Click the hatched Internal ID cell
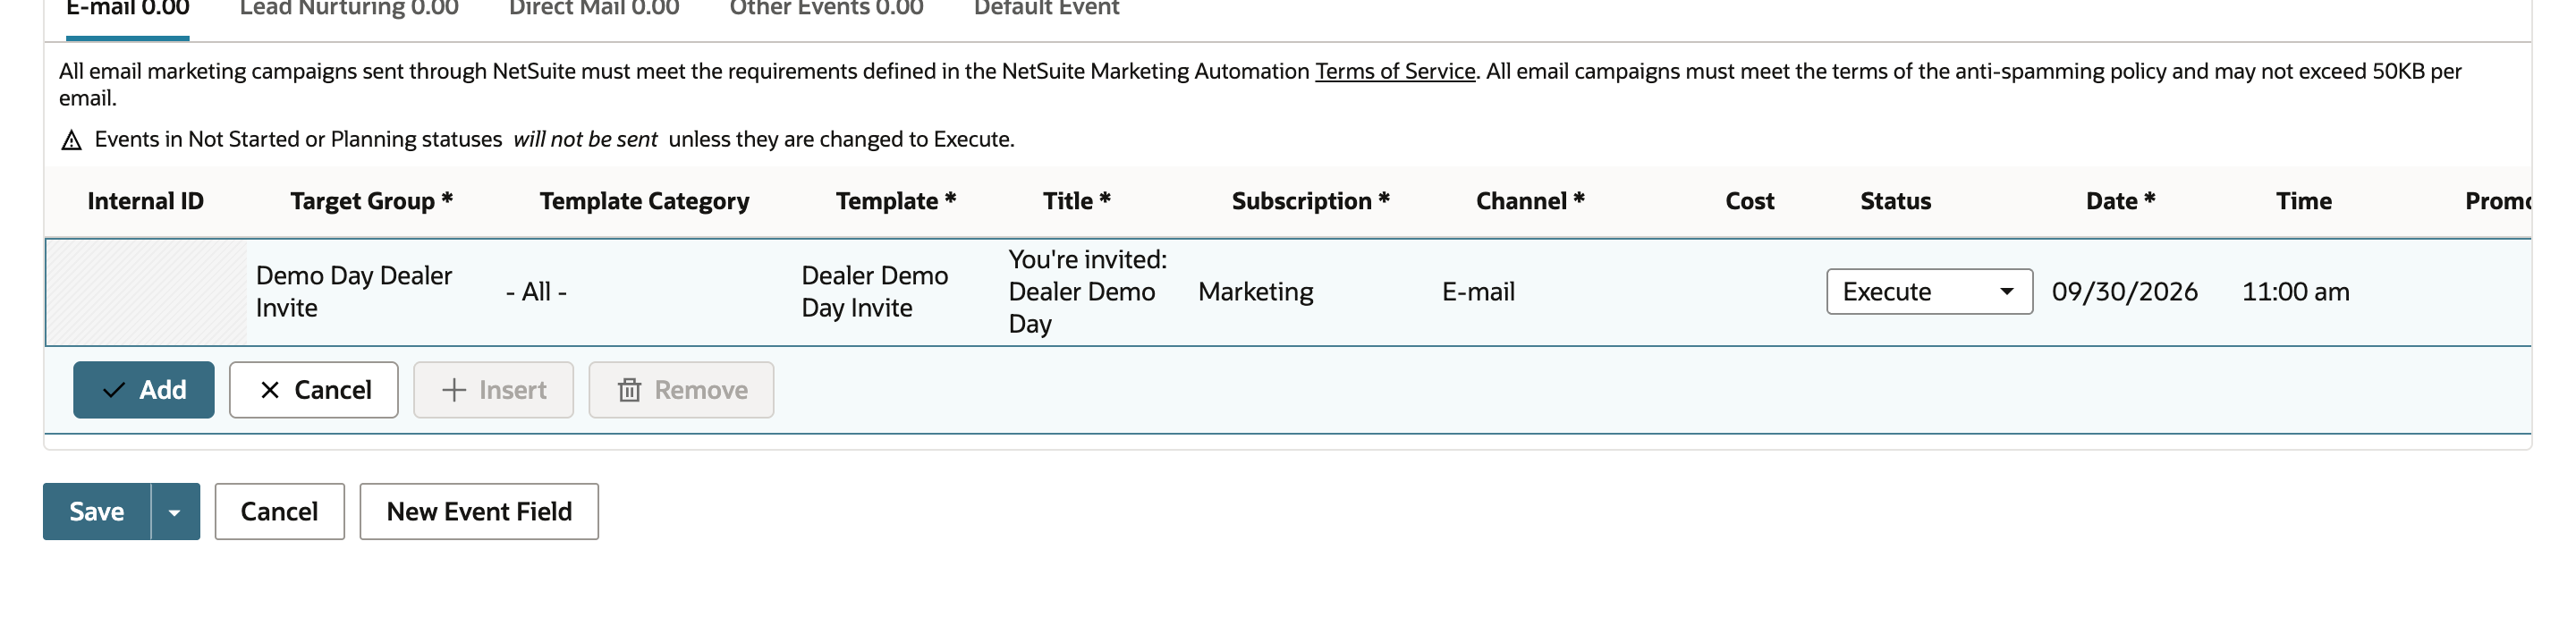The image size is (2576, 626). click(x=147, y=292)
